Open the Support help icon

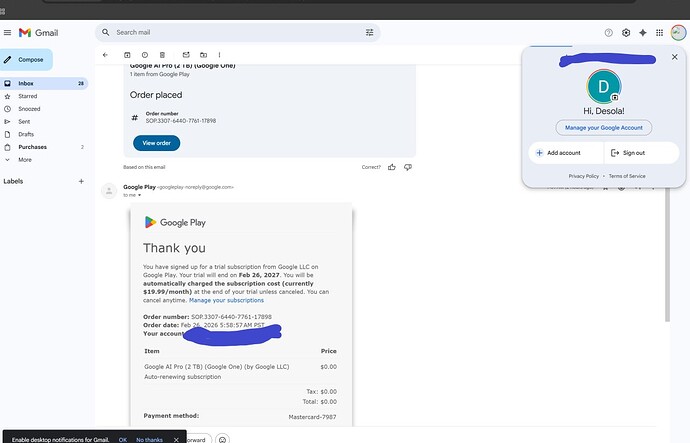(x=609, y=33)
